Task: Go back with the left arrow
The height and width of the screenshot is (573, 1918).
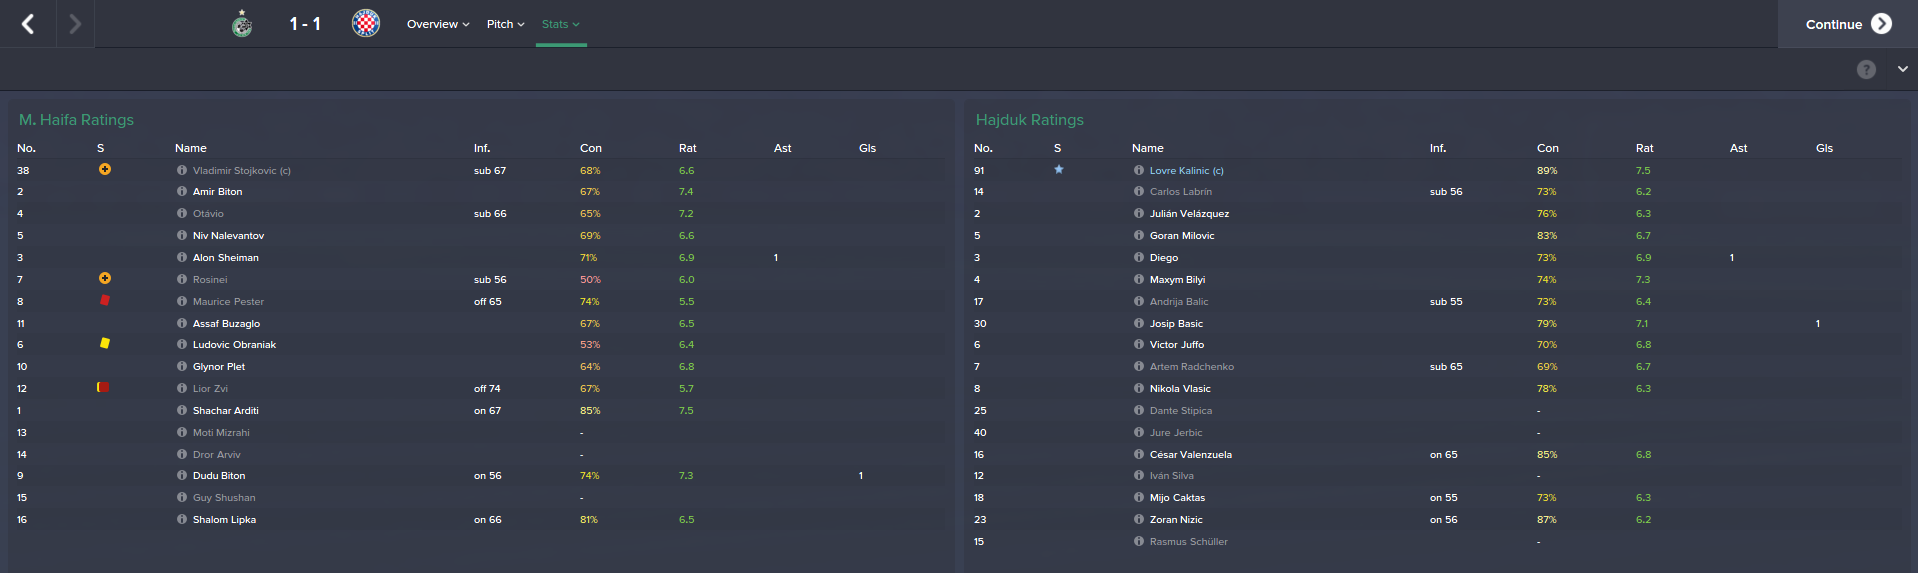Action: click(x=28, y=24)
